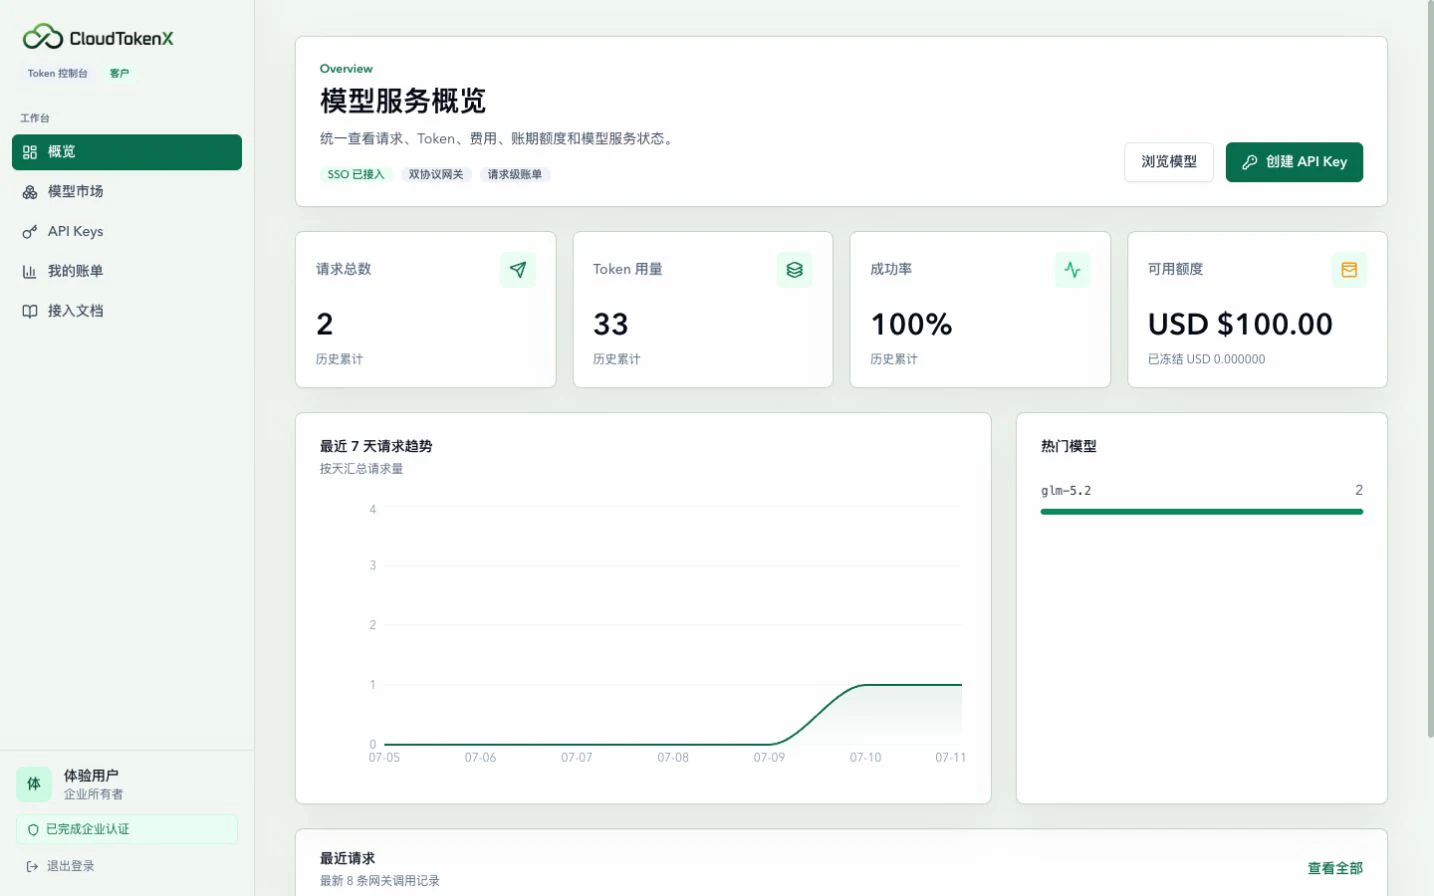
Task: Open 我的账单 in sidebar
Action: point(127,271)
